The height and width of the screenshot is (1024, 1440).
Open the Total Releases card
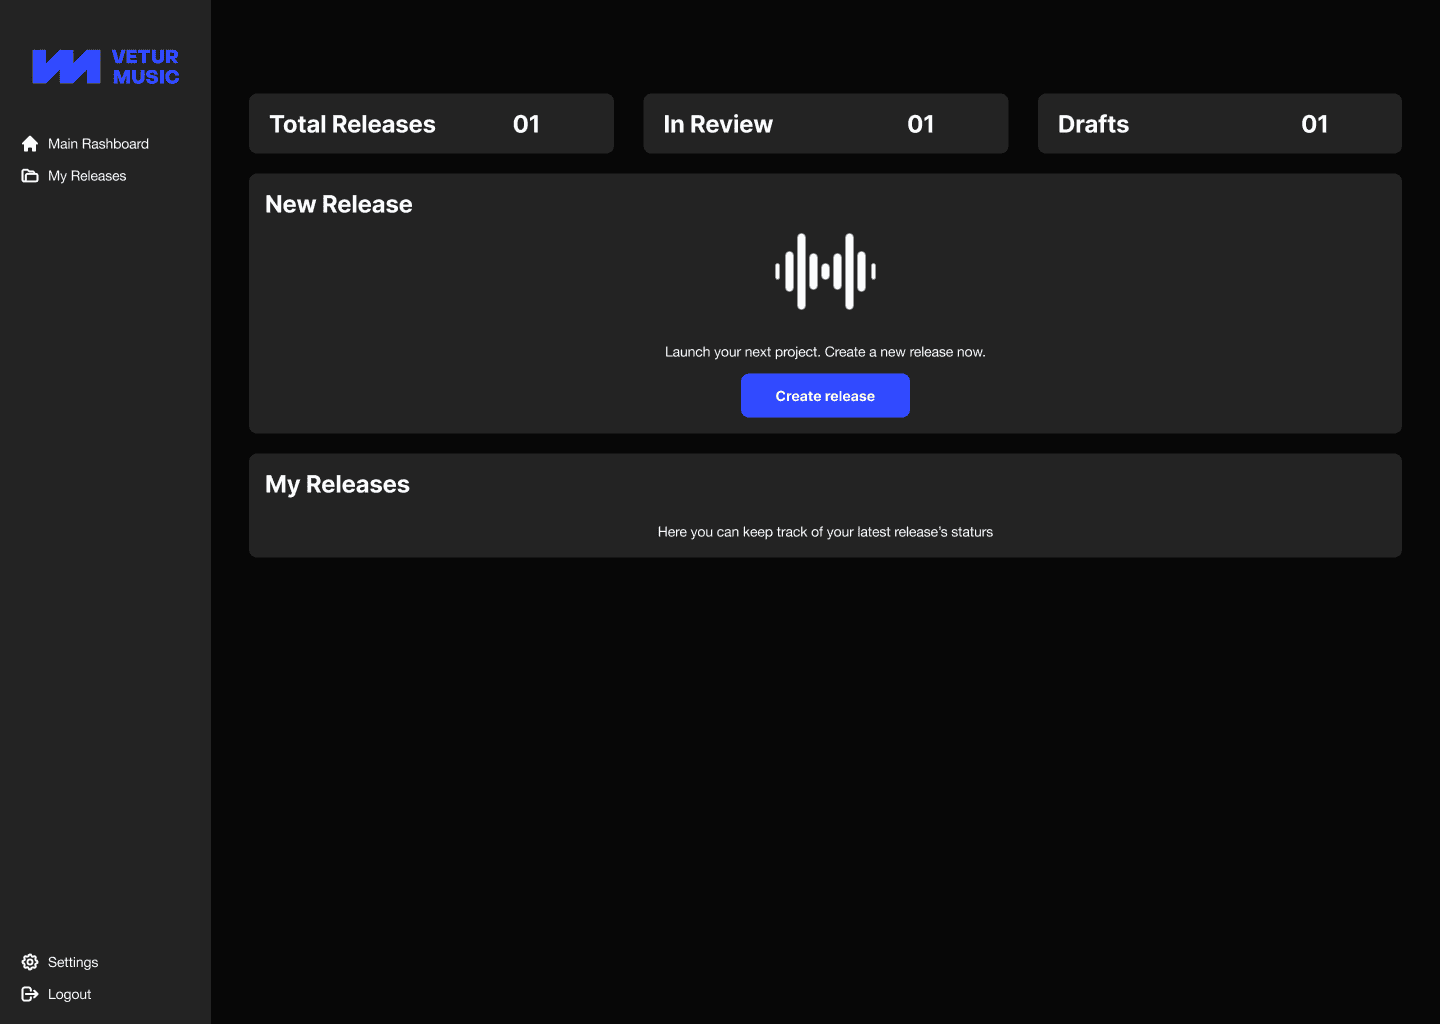(431, 124)
